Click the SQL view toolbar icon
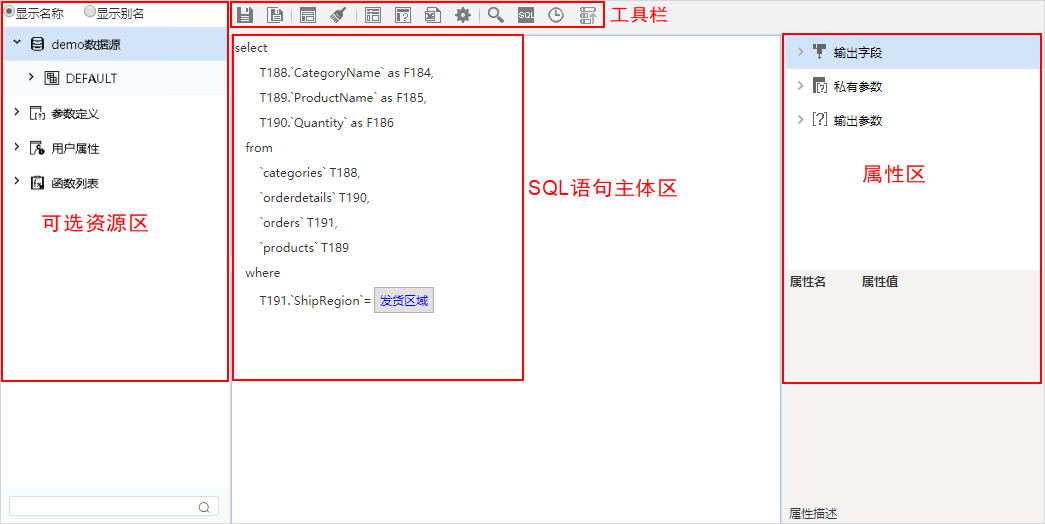Screen dimensions: 1045x524 (526, 15)
